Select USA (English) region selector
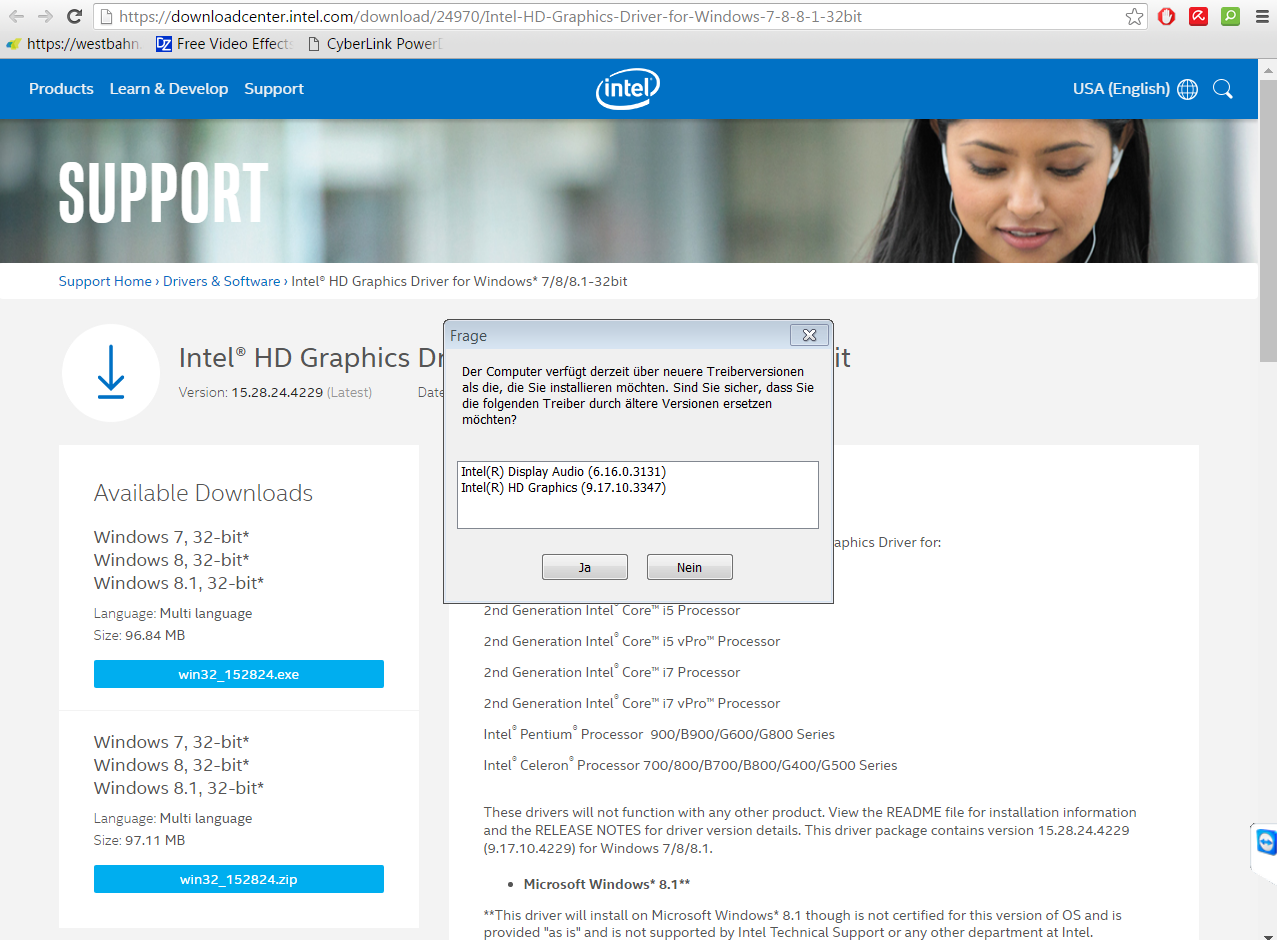The width and height of the screenshot is (1277, 940). 1121,89
